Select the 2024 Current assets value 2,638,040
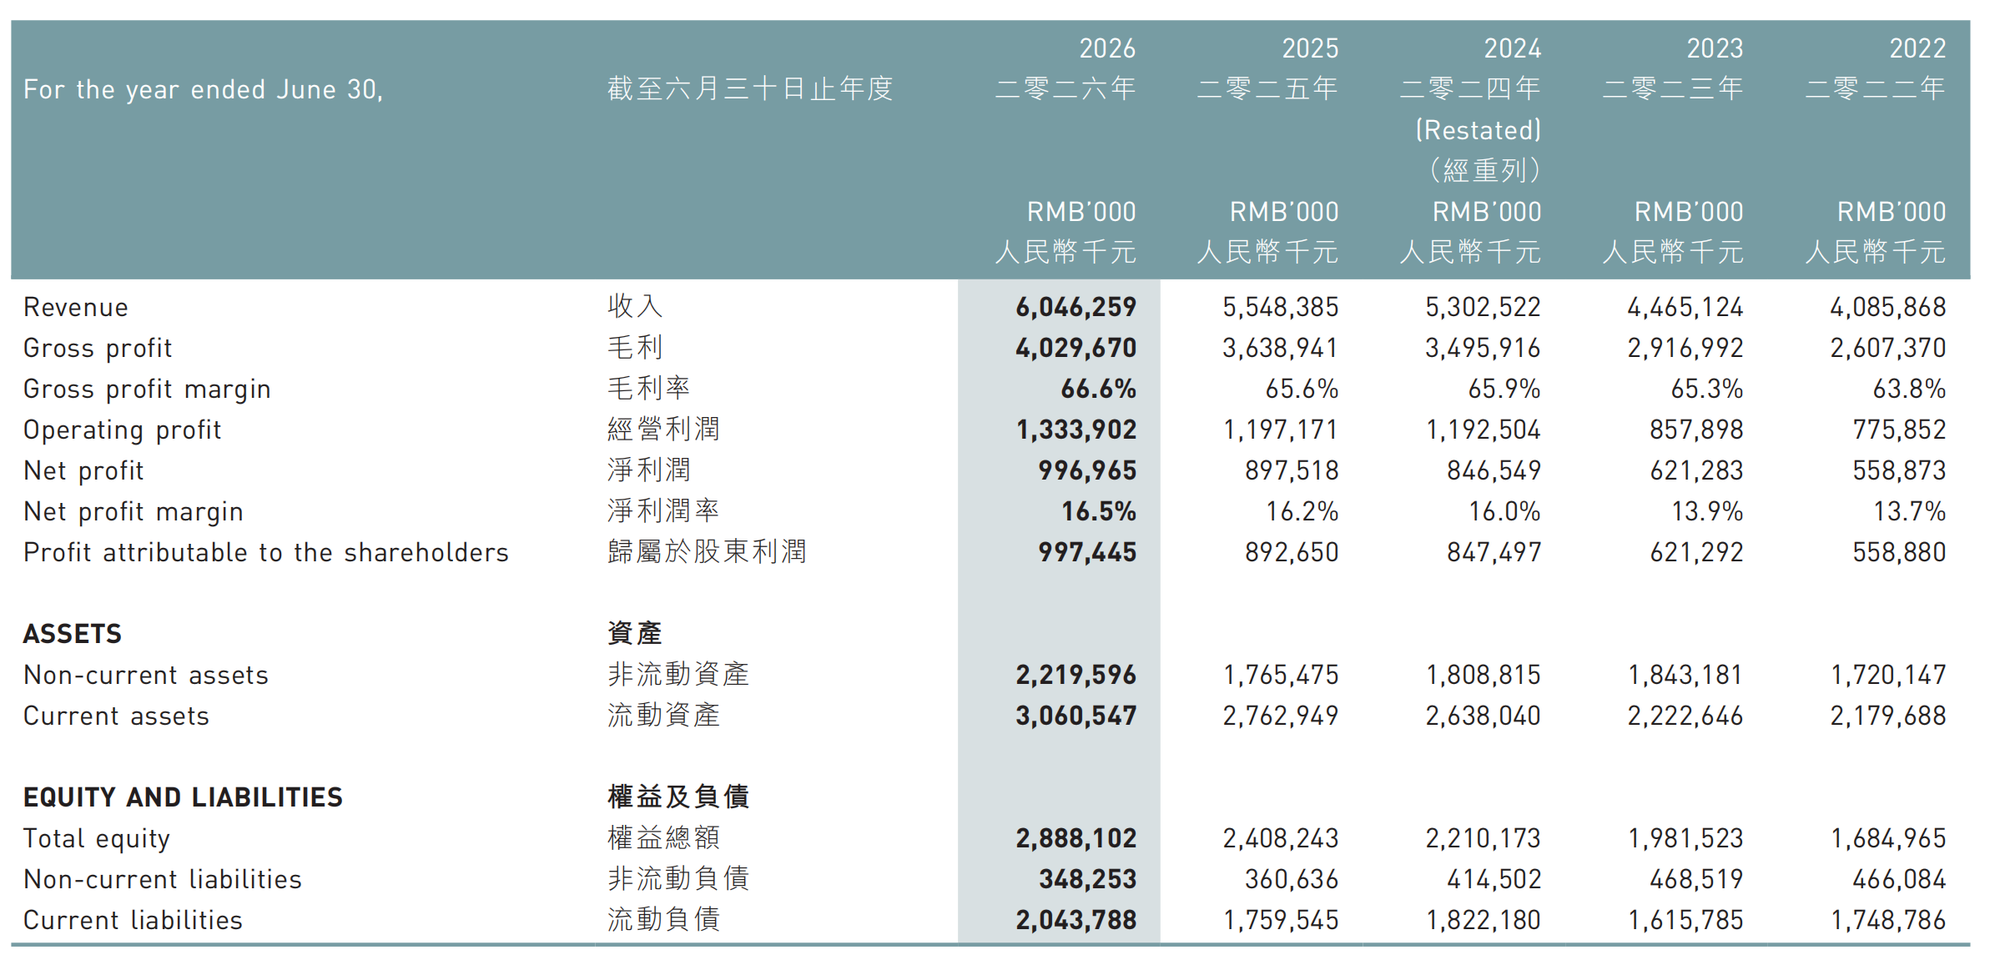The height and width of the screenshot is (965, 2000). tap(1483, 716)
